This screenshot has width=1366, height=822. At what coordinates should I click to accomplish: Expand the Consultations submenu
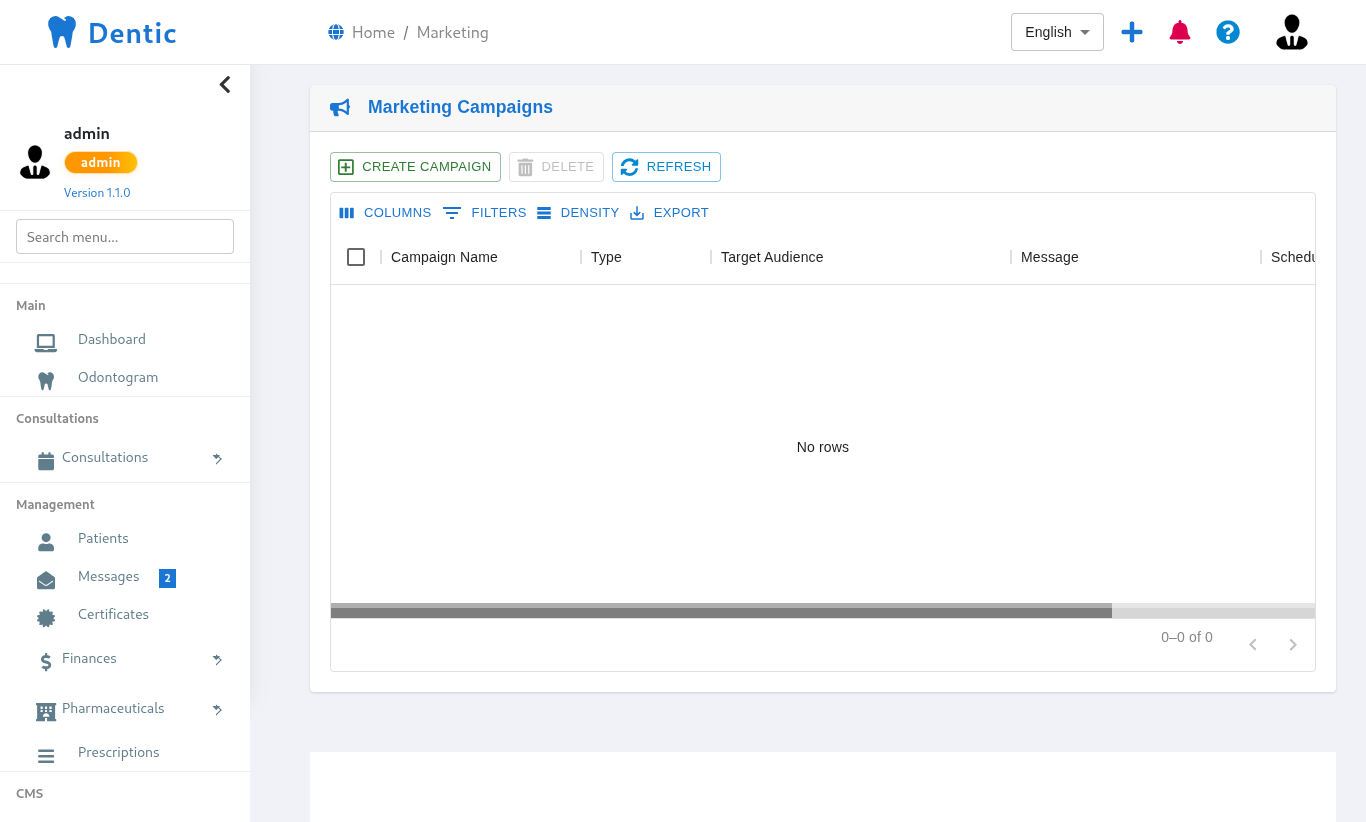[217, 458]
